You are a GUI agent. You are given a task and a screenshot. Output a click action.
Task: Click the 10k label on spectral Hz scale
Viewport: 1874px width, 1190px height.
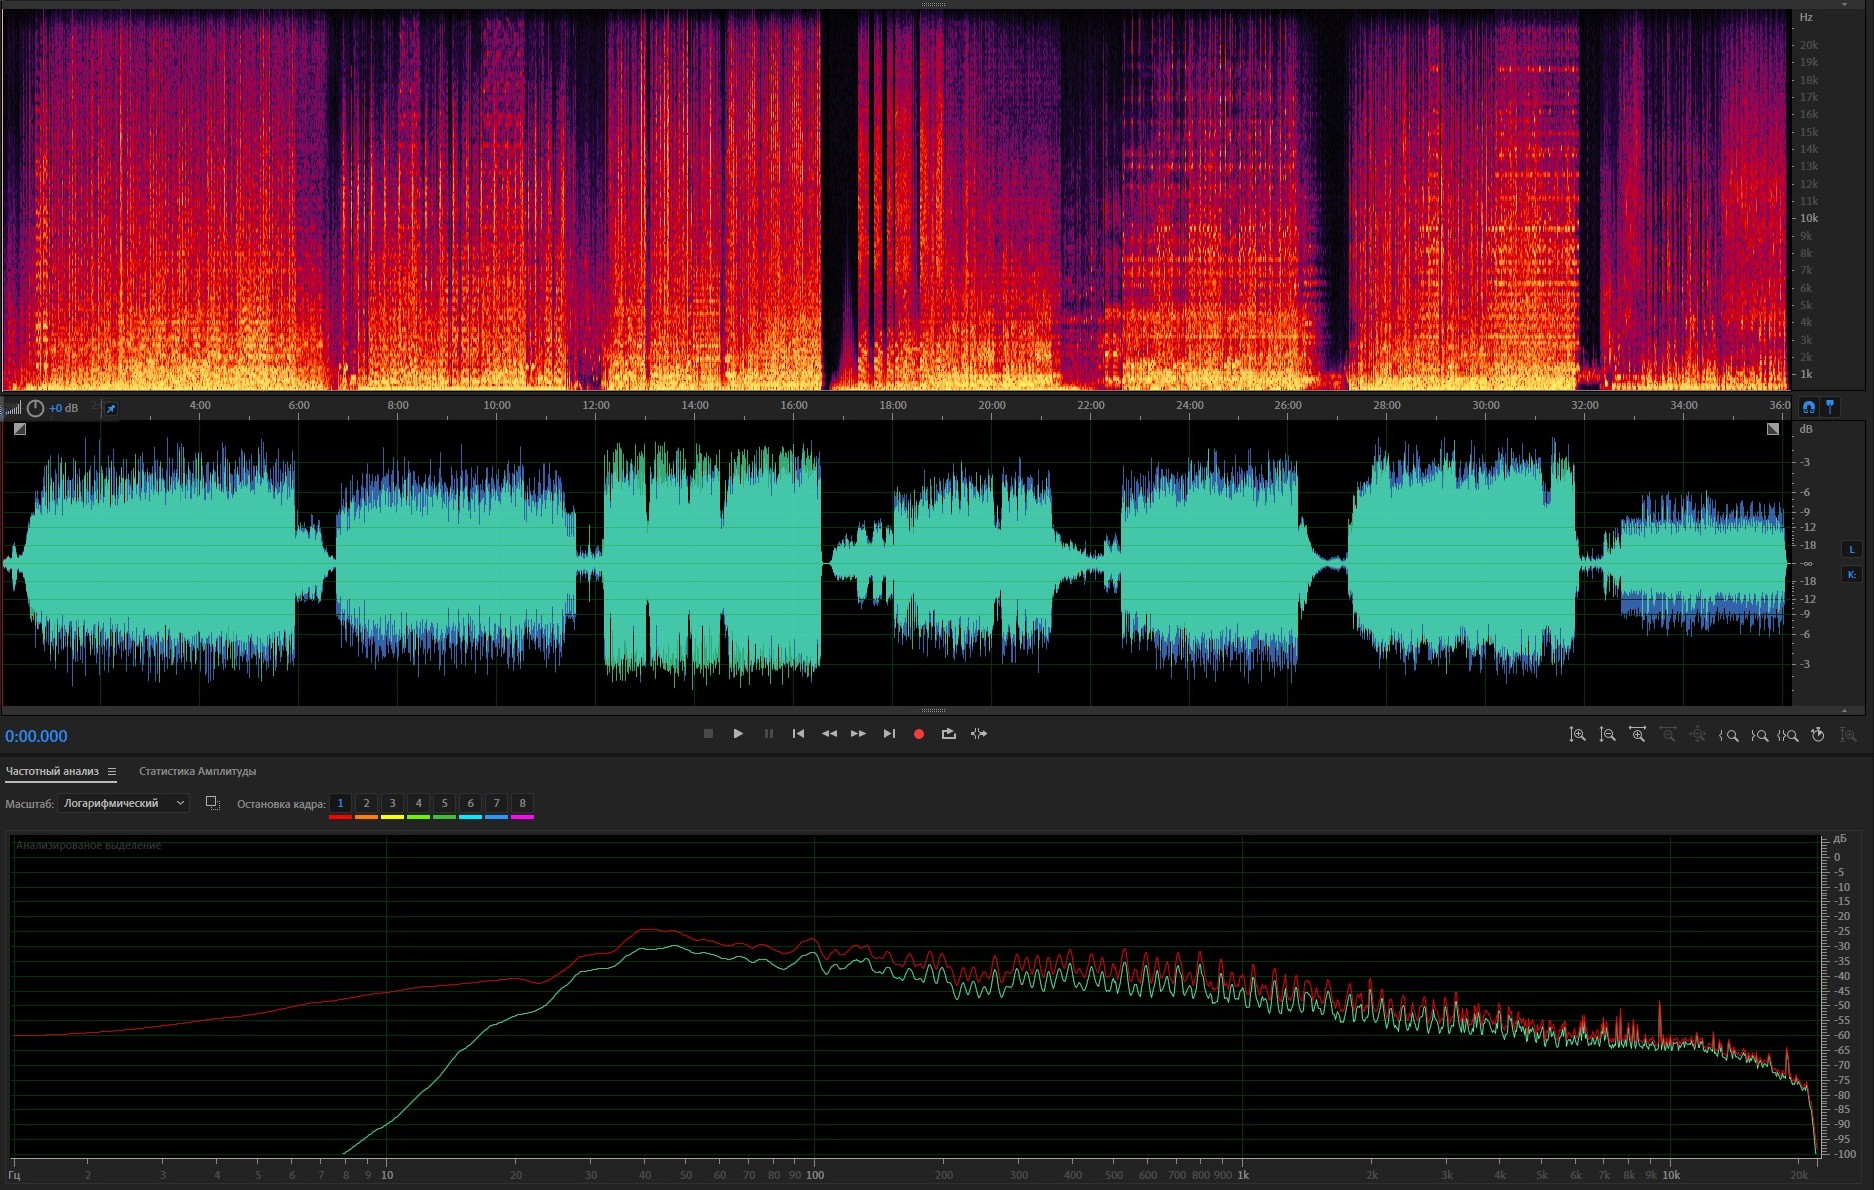(x=1809, y=218)
